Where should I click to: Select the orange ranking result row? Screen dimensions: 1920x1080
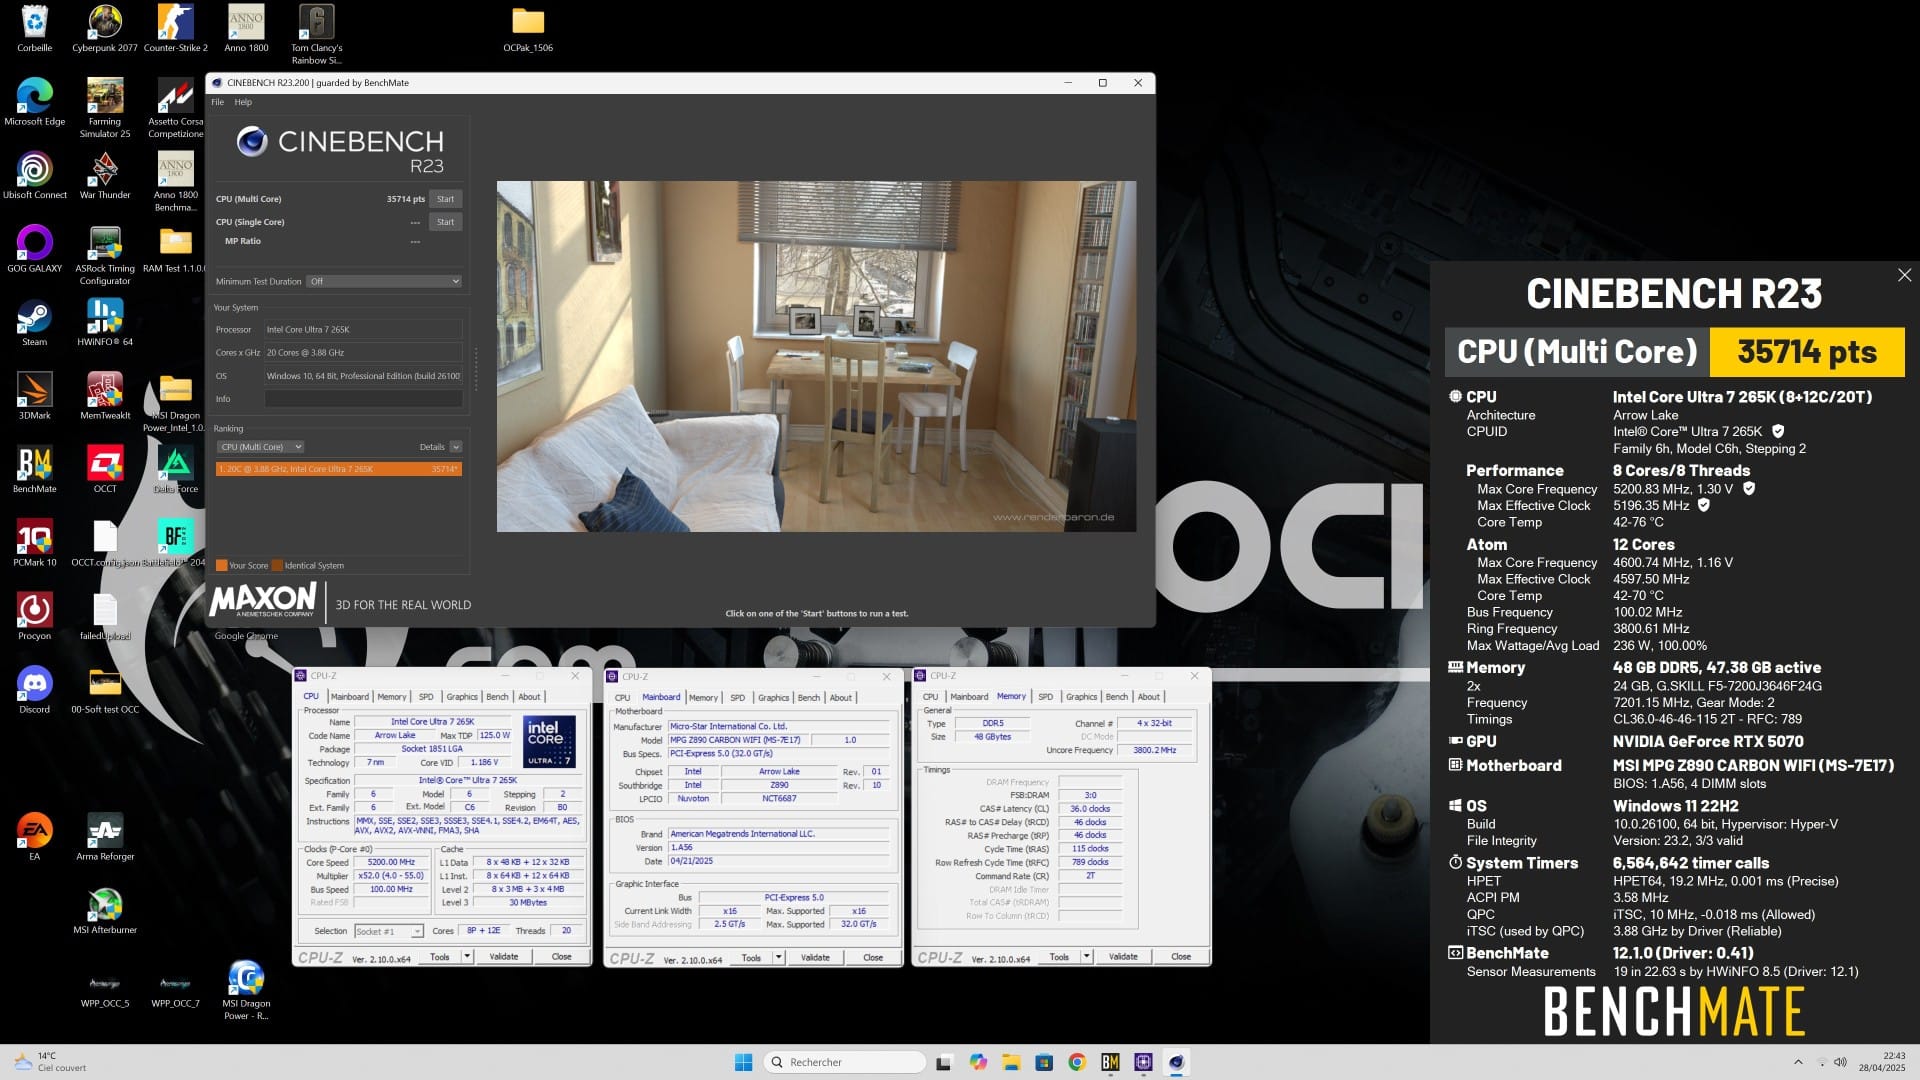tap(339, 469)
